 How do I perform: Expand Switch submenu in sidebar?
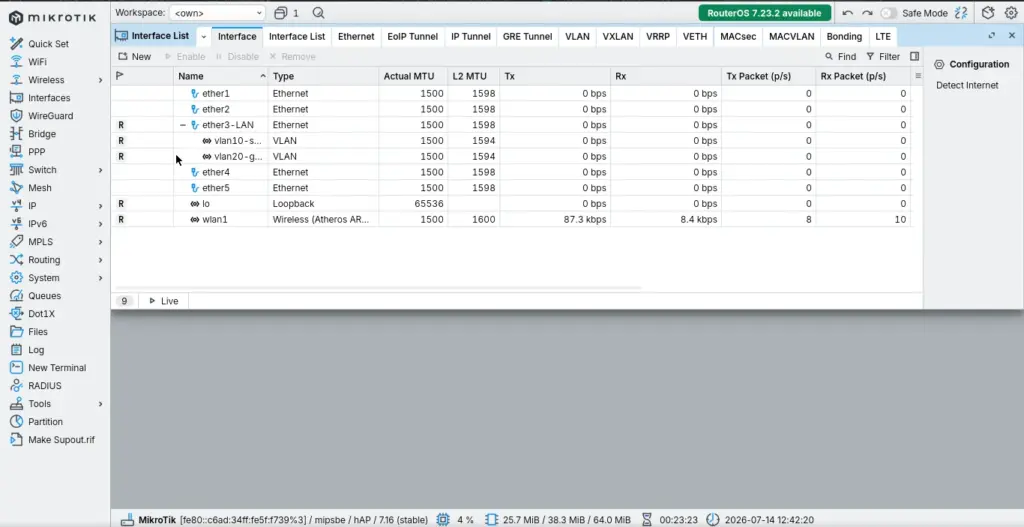coord(101,170)
